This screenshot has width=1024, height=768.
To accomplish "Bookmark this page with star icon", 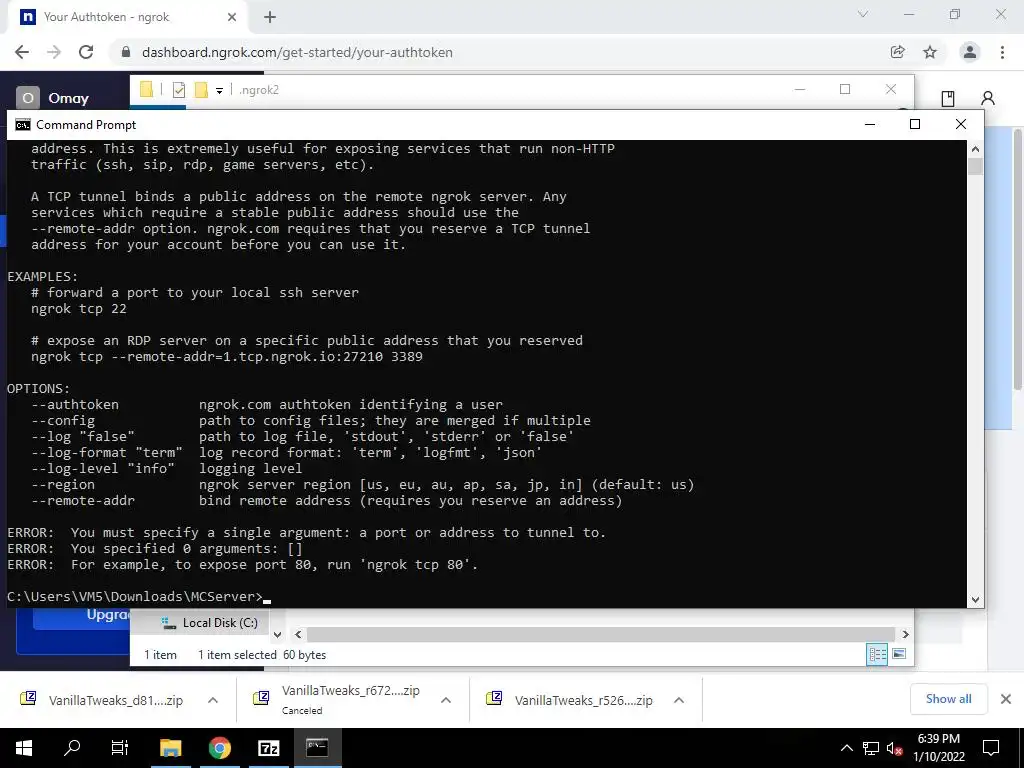I will (930, 52).
